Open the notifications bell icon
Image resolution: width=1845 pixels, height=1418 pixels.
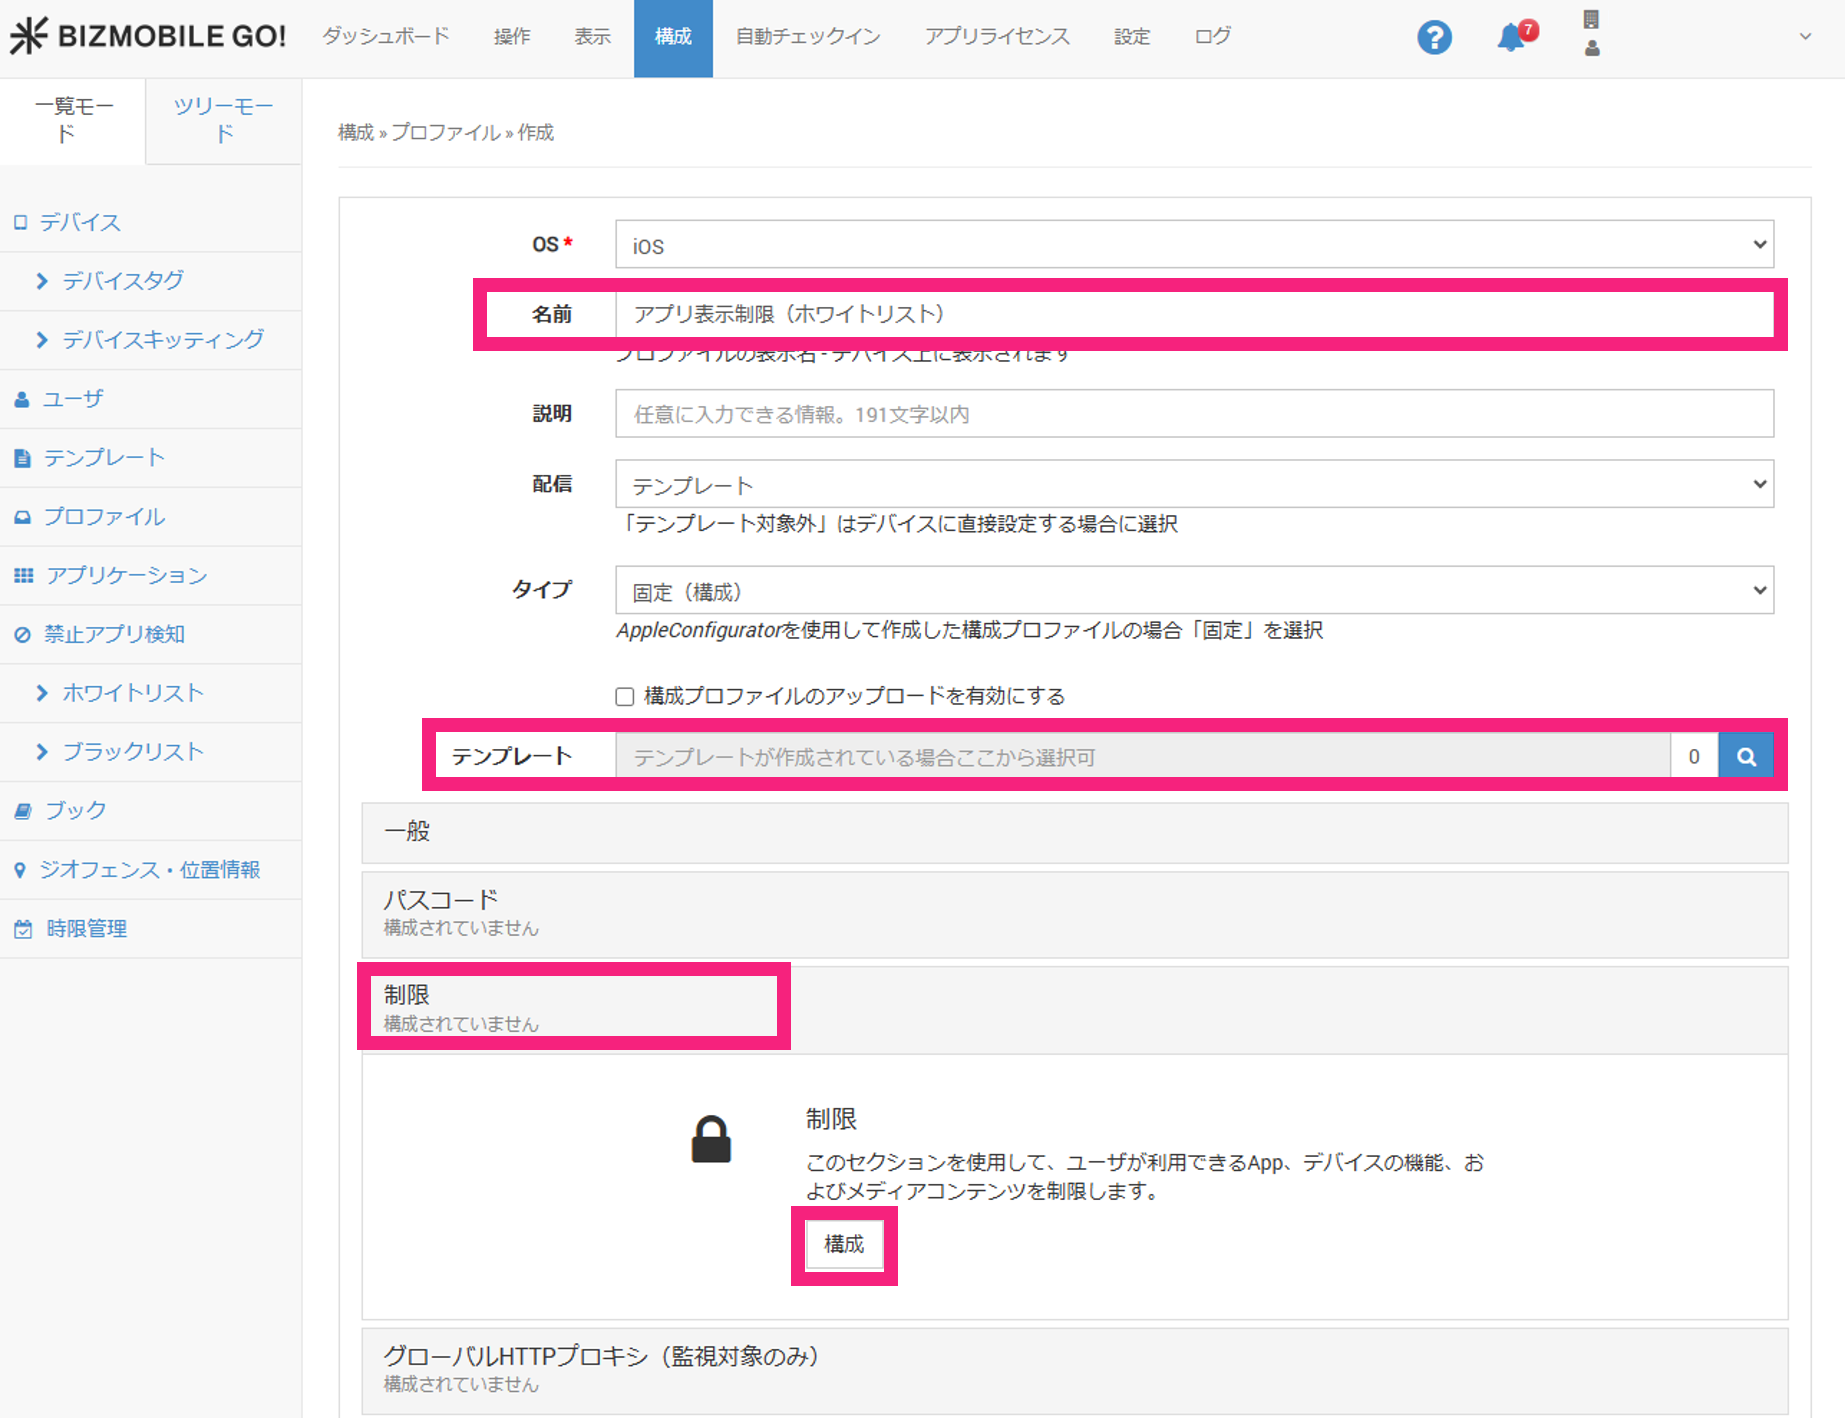pyautogui.click(x=1512, y=37)
